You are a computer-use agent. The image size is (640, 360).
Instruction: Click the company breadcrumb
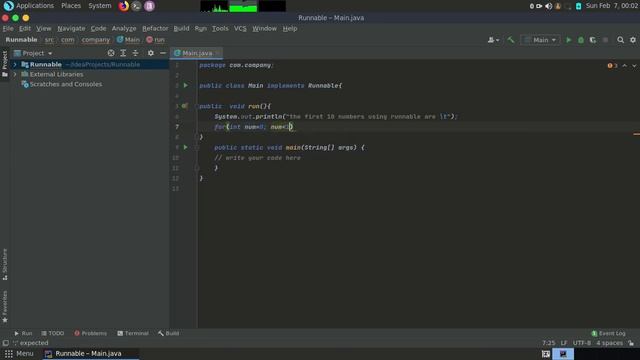pos(96,40)
